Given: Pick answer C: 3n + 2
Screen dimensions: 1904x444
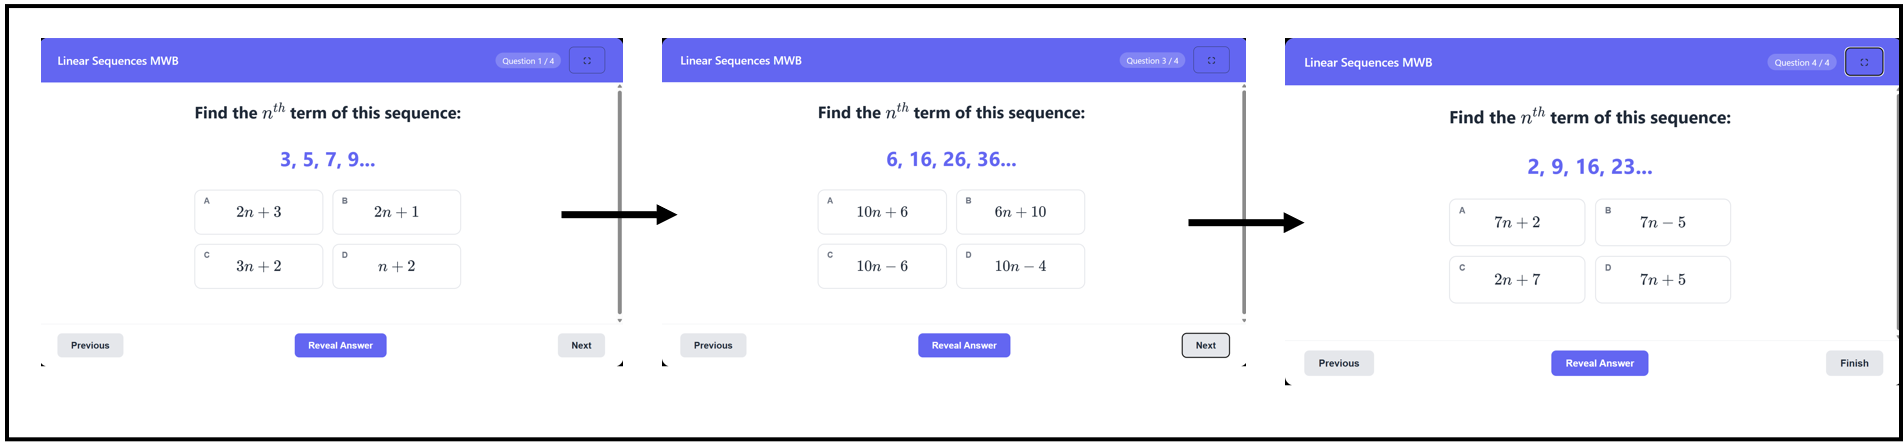Looking at the screenshot, I should pyautogui.click(x=259, y=266).
